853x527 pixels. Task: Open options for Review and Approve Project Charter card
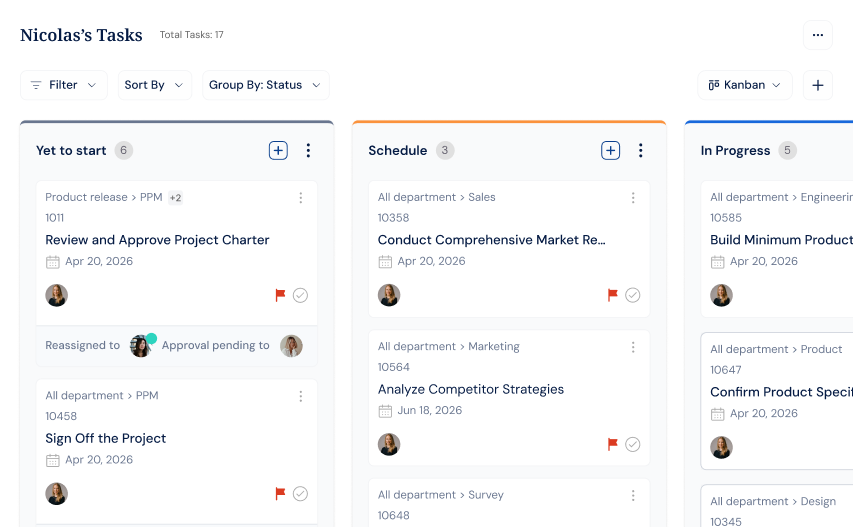pos(300,198)
